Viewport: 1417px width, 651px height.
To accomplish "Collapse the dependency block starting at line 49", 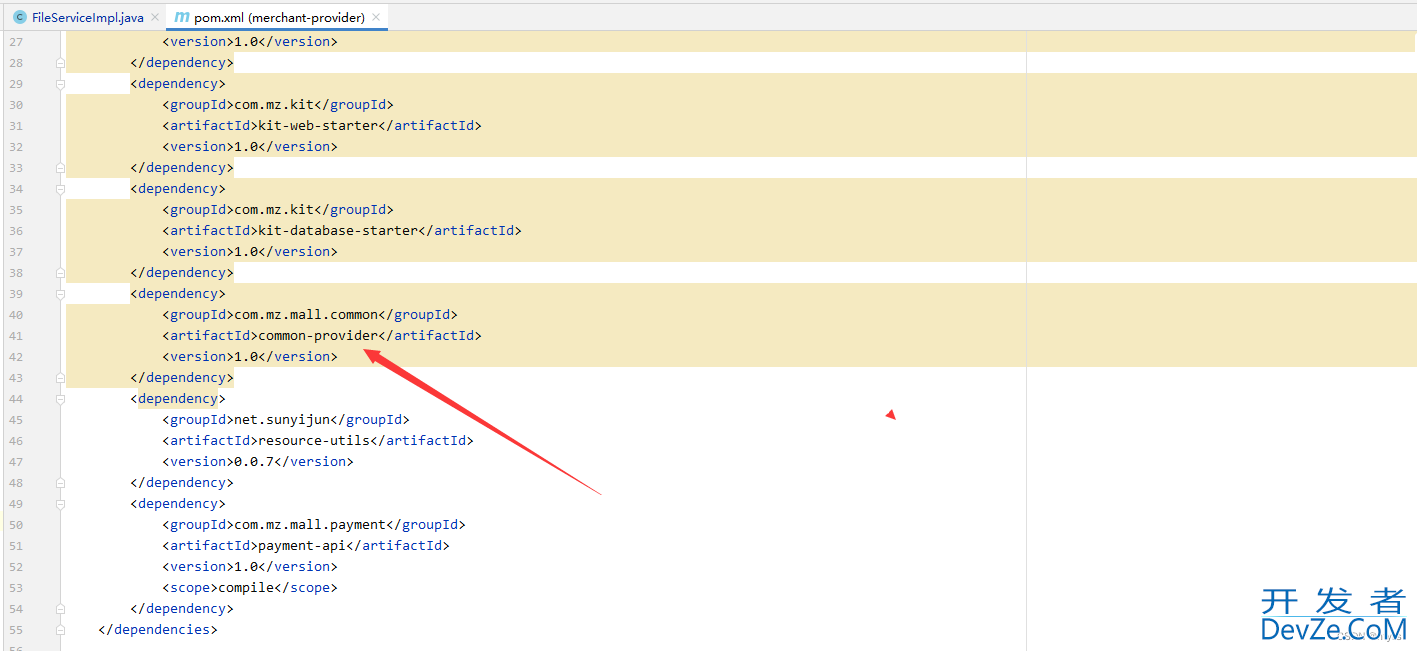I will point(61,504).
